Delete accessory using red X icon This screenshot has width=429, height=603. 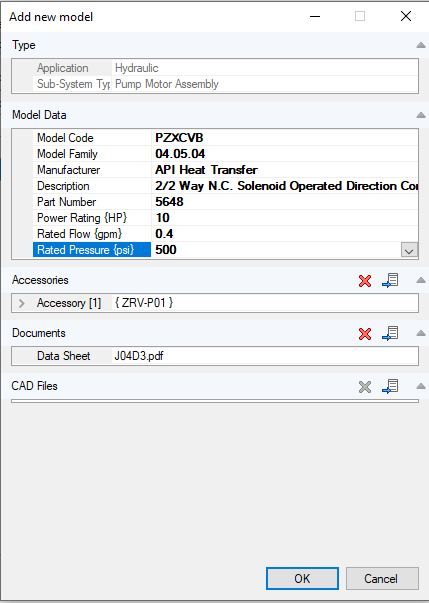(365, 281)
